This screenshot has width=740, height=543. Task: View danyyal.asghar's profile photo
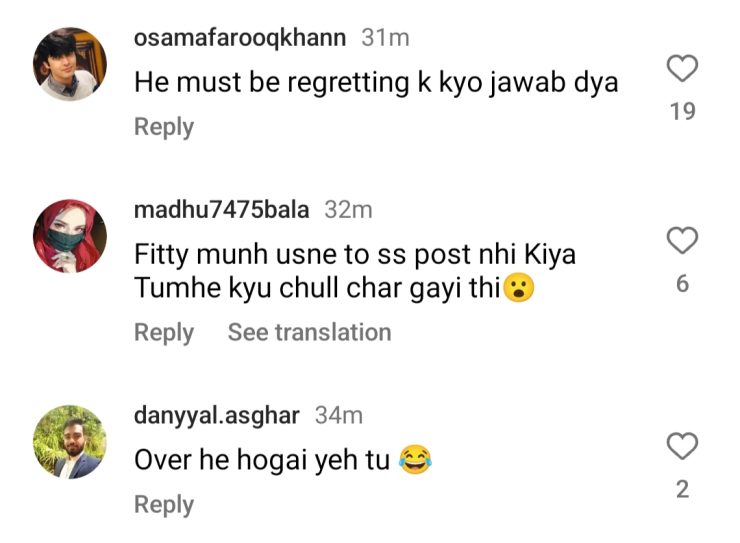pyautogui.click(x=70, y=441)
